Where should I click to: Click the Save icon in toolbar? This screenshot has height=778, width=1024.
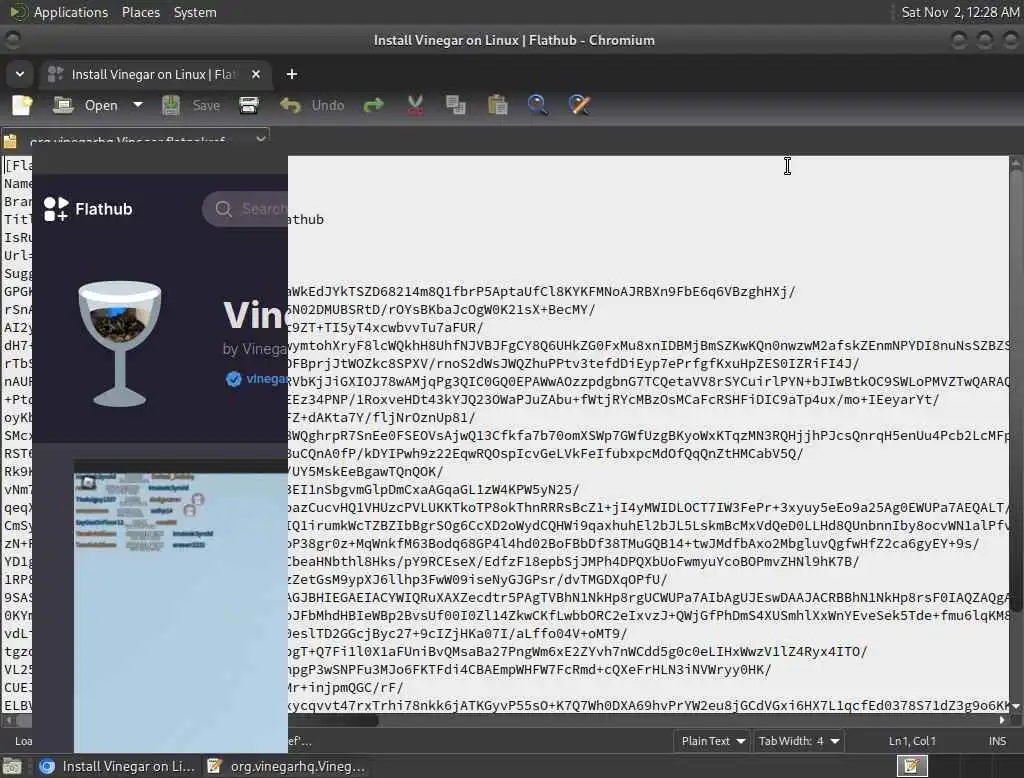(x=170, y=105)
